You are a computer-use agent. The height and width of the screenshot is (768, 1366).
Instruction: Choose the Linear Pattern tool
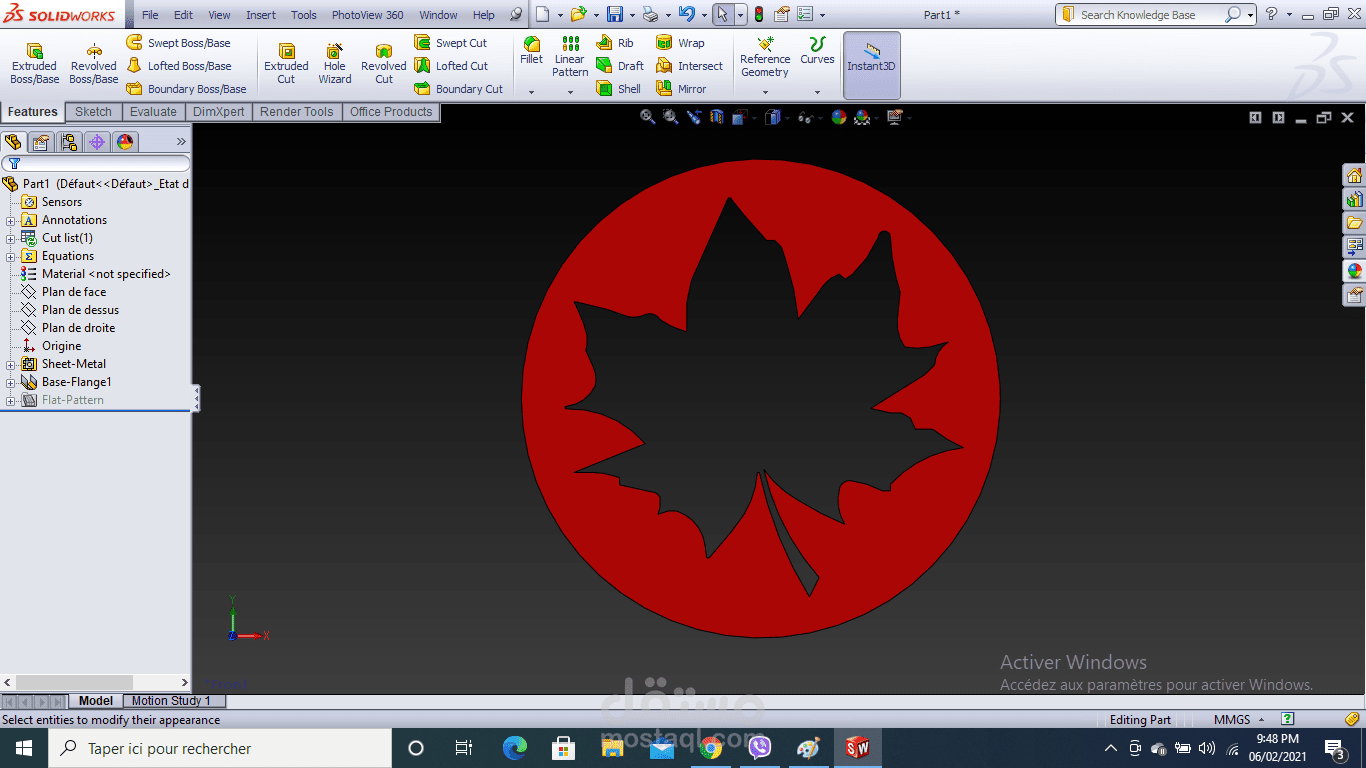570,56
